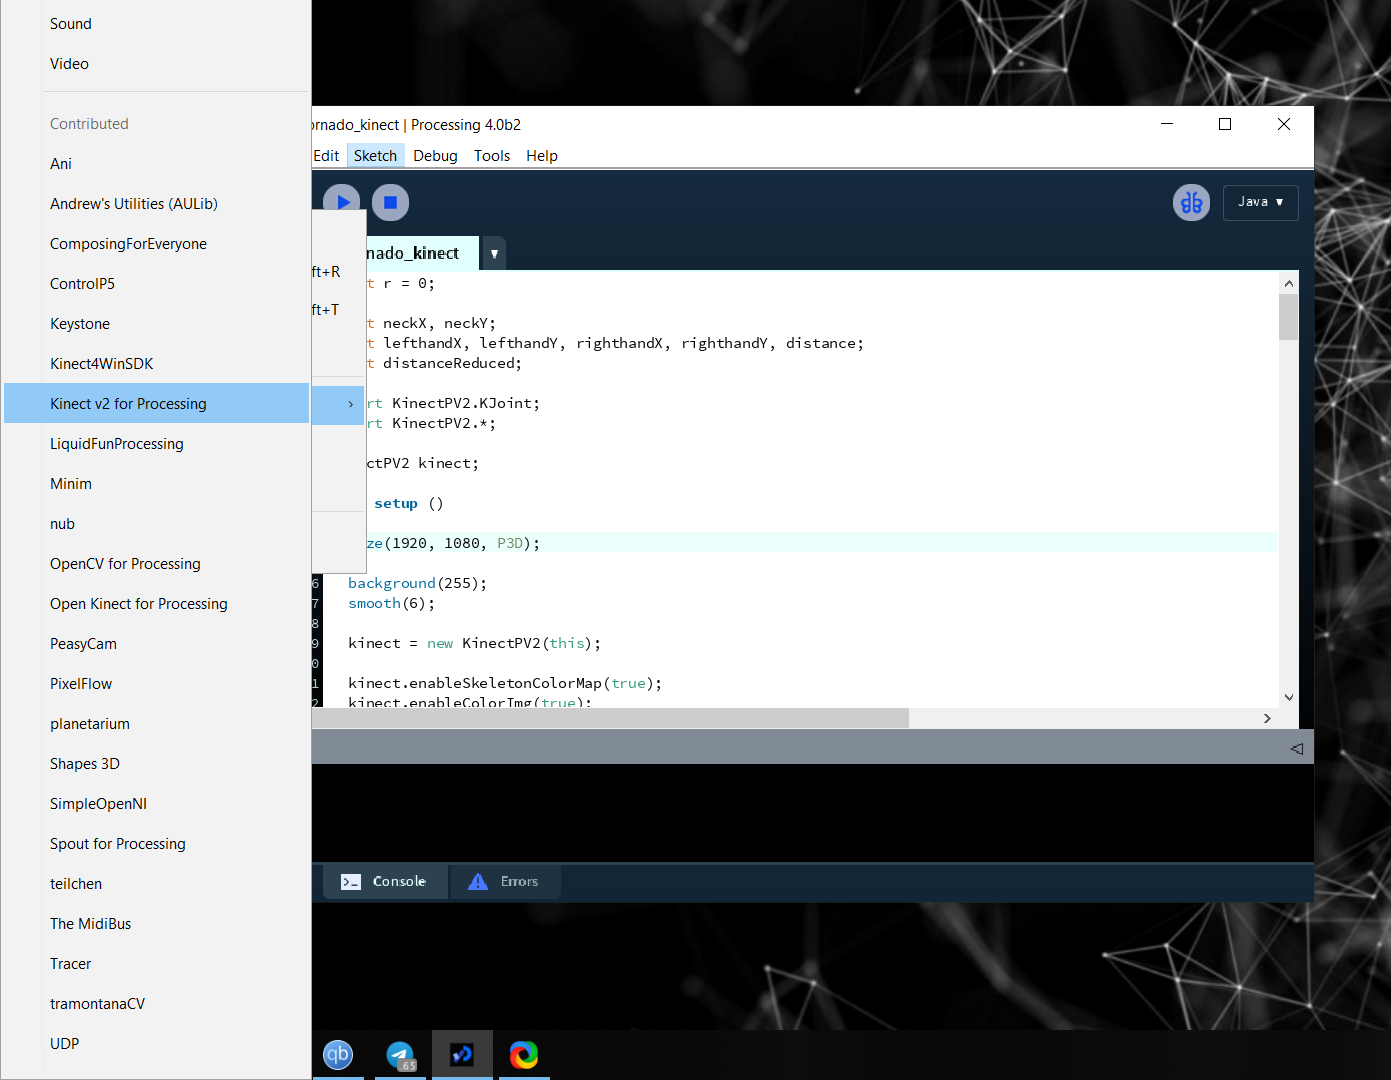Import PeasyCam library
Image resolution: width=1391 pixels, height=1080 pixels.
(x=157, y=644)
